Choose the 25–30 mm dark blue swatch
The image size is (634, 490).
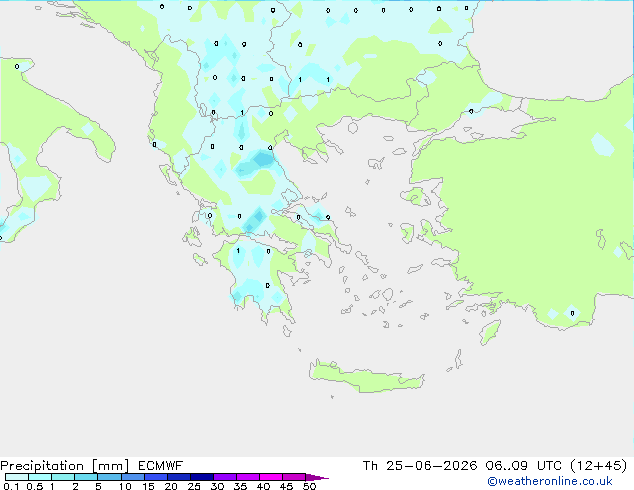click(x=202, y=477)
